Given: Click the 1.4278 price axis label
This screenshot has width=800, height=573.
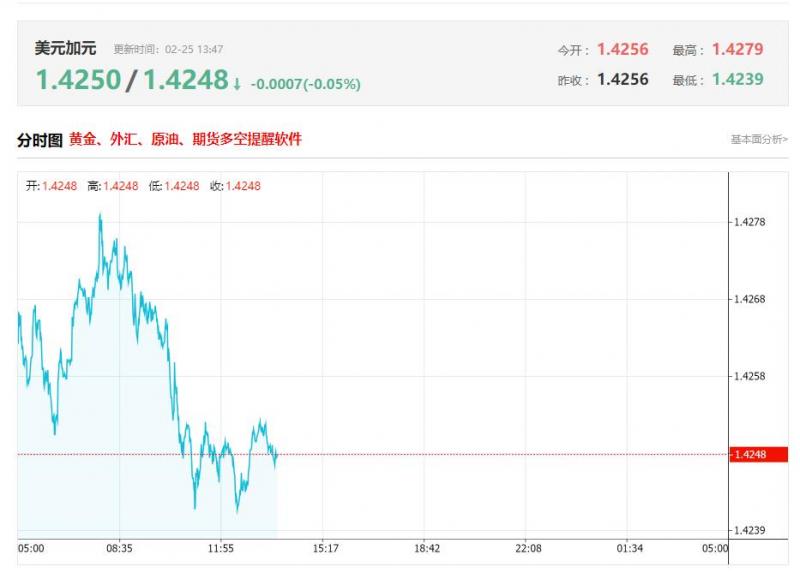Looking at the screenshot, I should [749, 222].
